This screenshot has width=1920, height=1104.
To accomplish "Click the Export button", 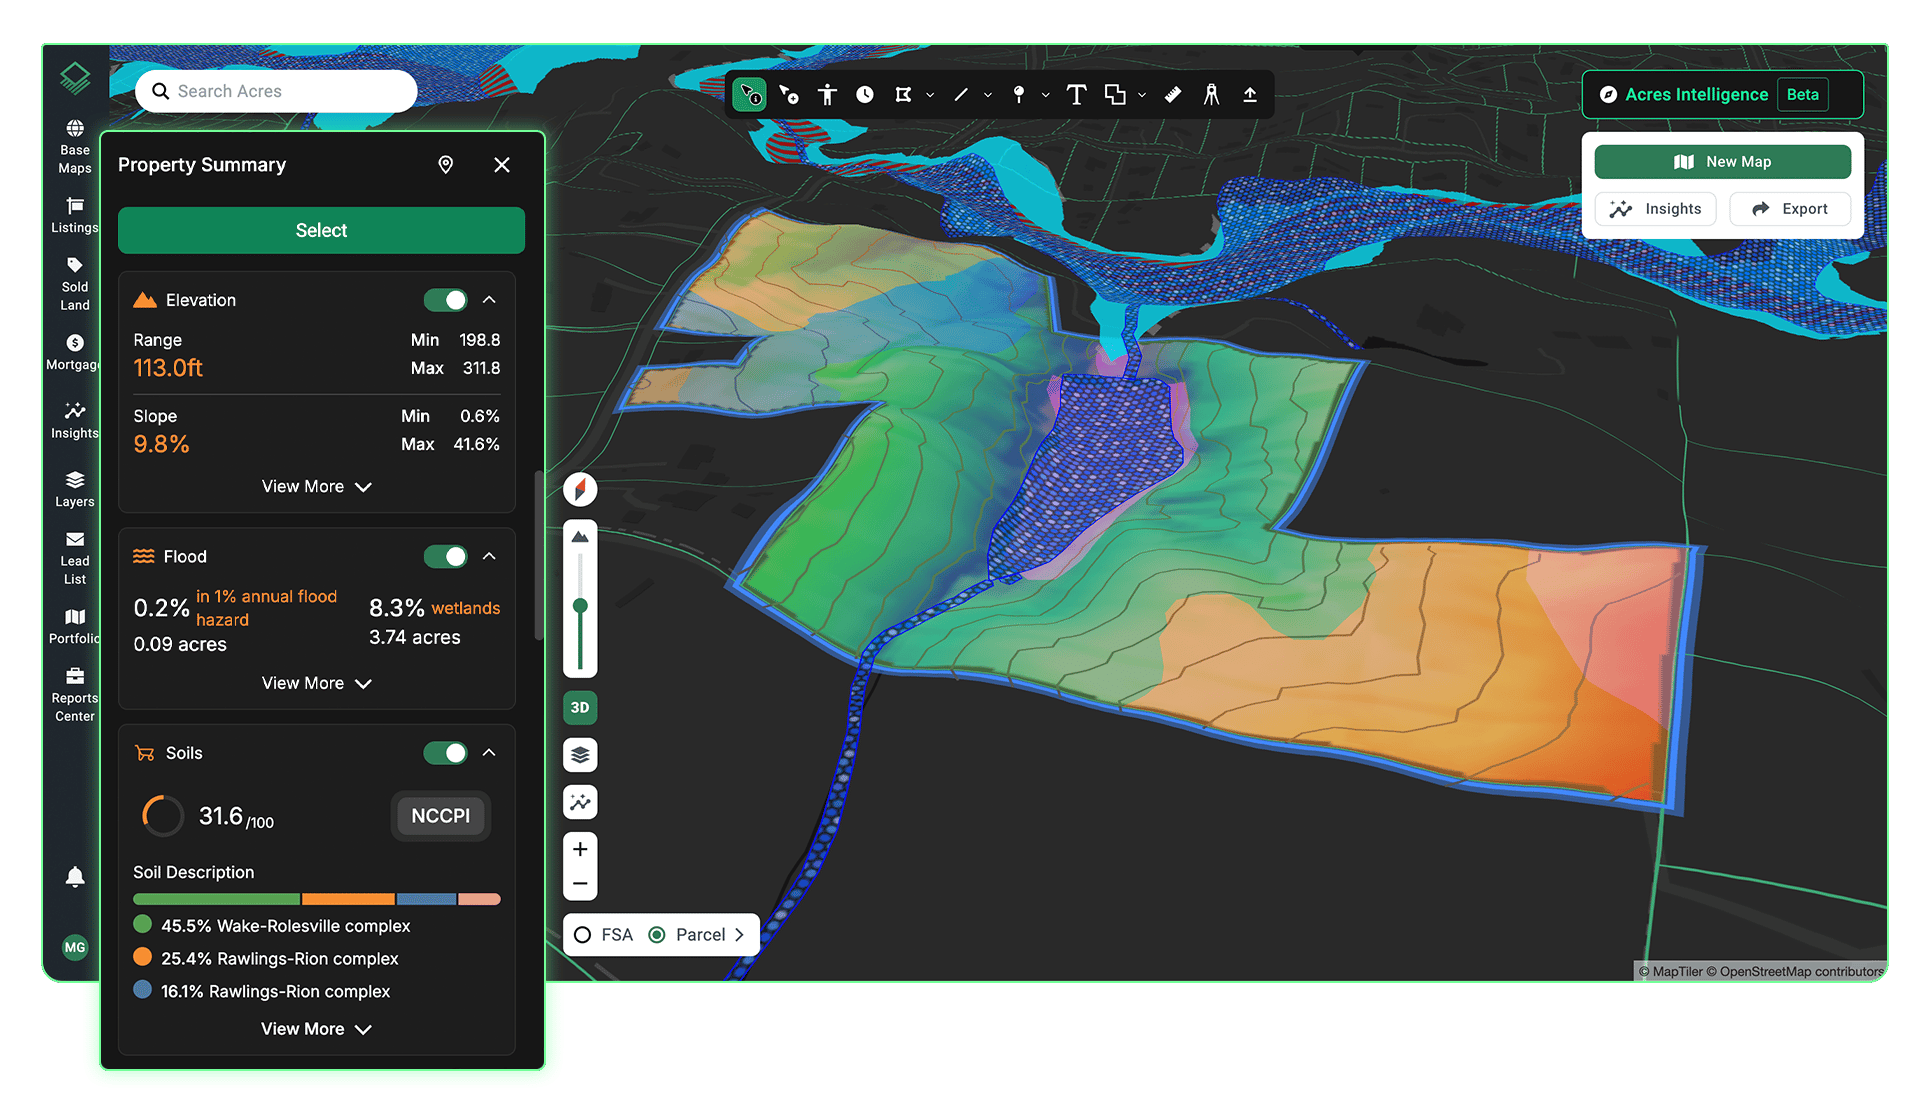I will [x=1790, y=209].
